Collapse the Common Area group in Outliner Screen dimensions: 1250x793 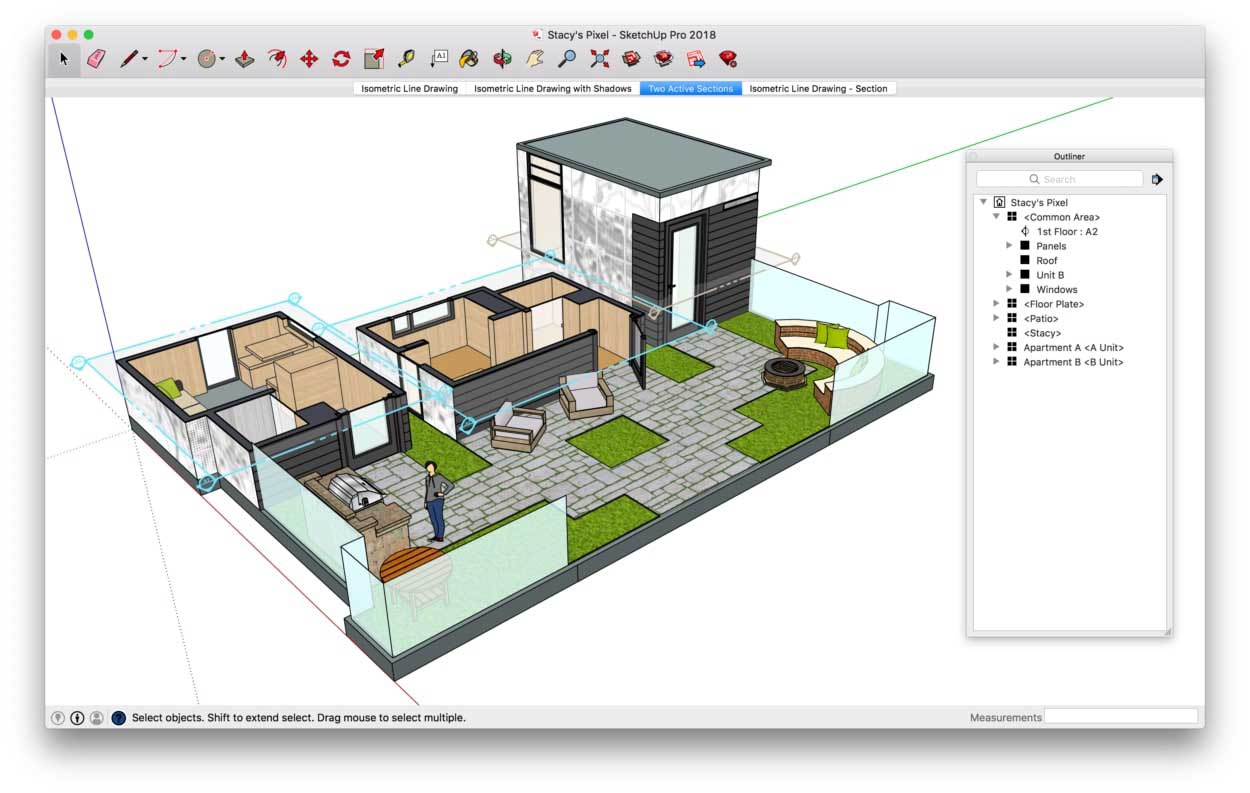[996, 217]
